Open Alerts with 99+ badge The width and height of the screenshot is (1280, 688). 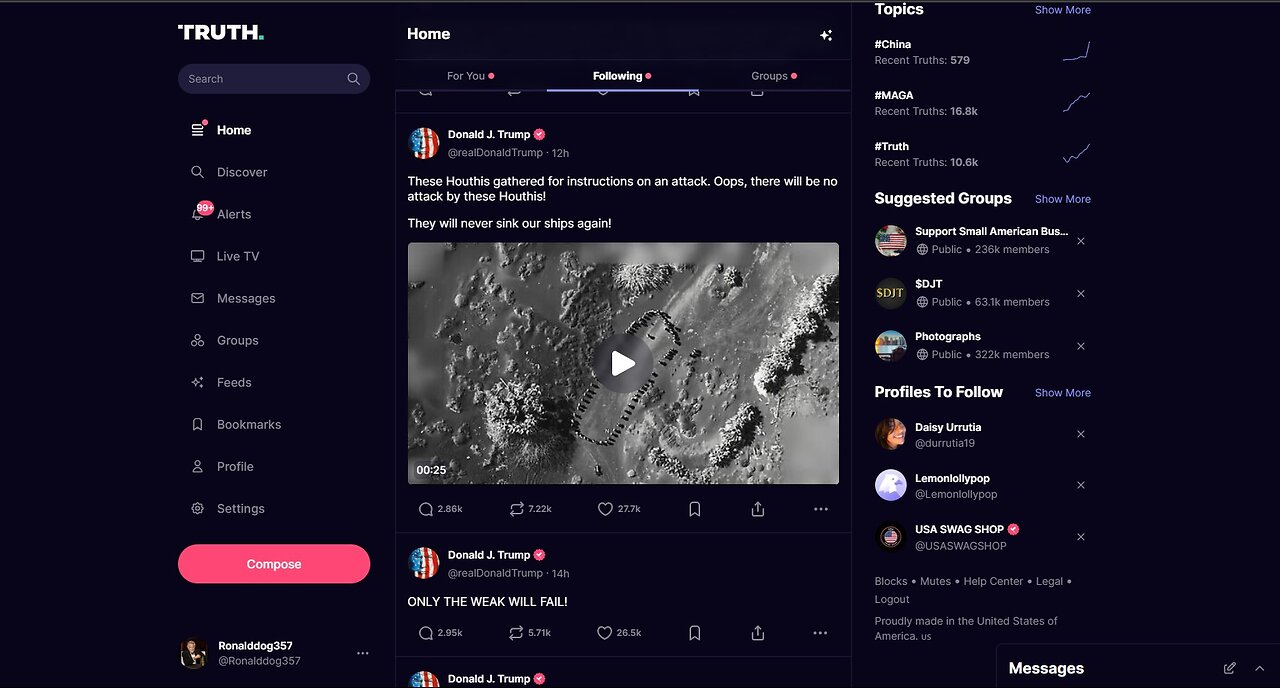click(221, 214)
